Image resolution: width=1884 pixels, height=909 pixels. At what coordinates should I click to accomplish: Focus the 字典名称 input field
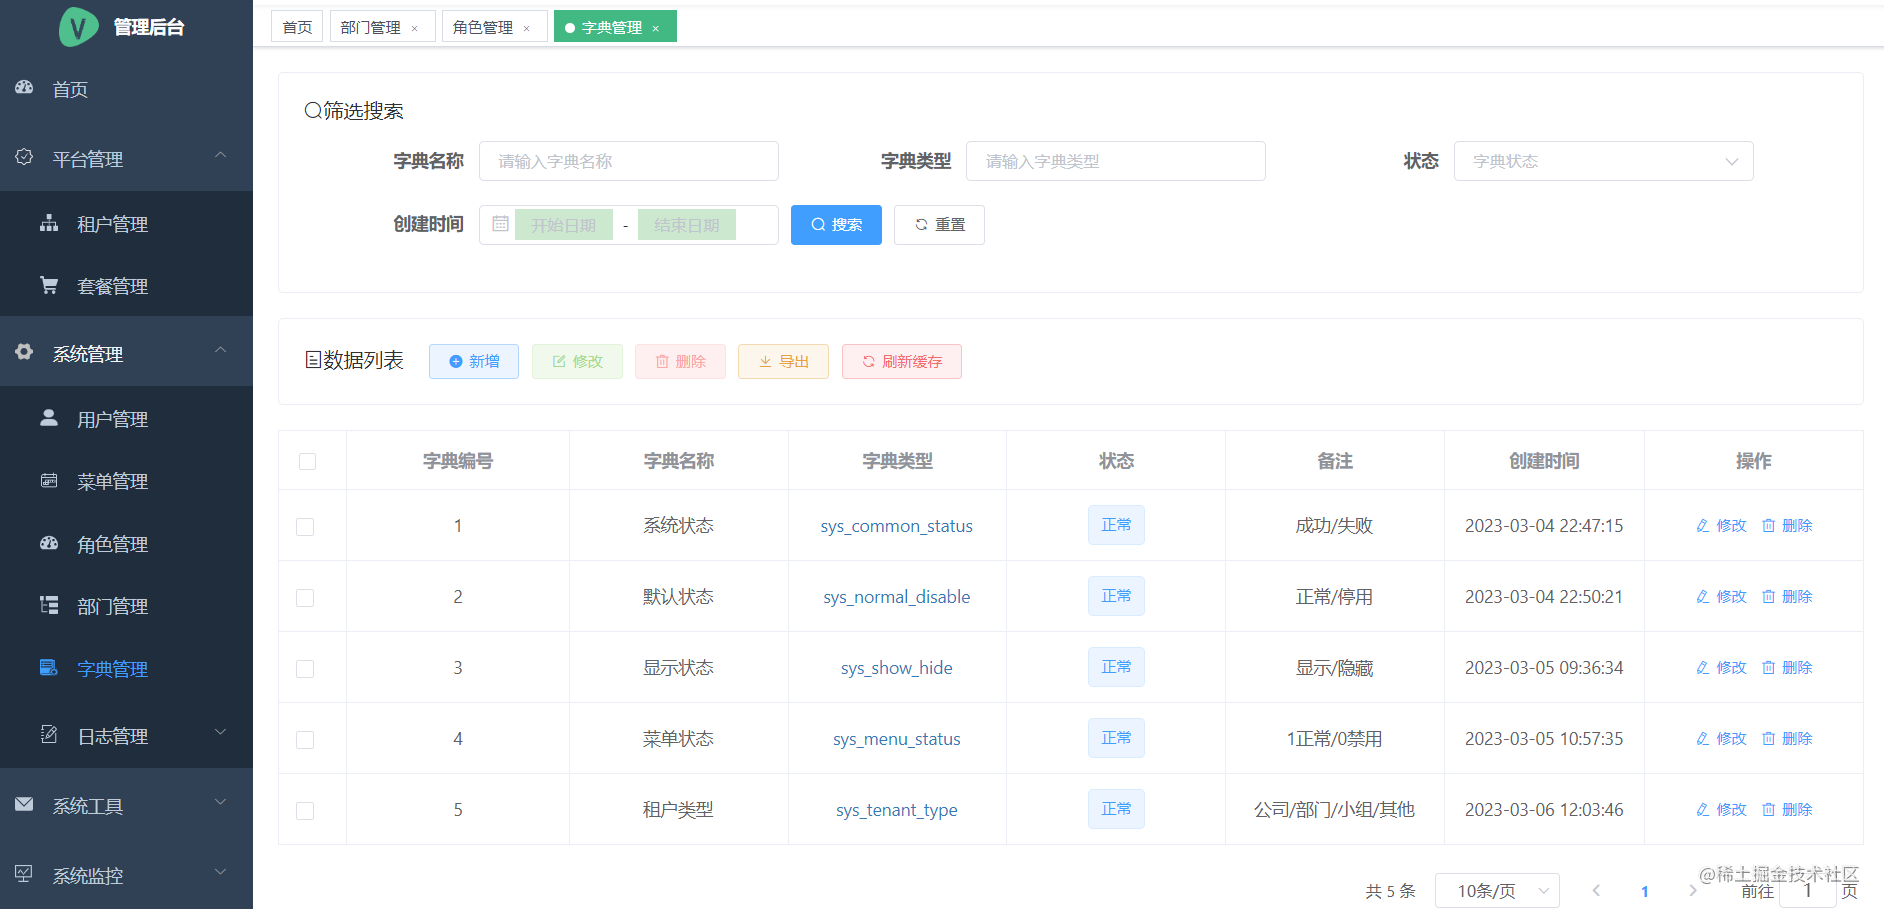[628, 161]
